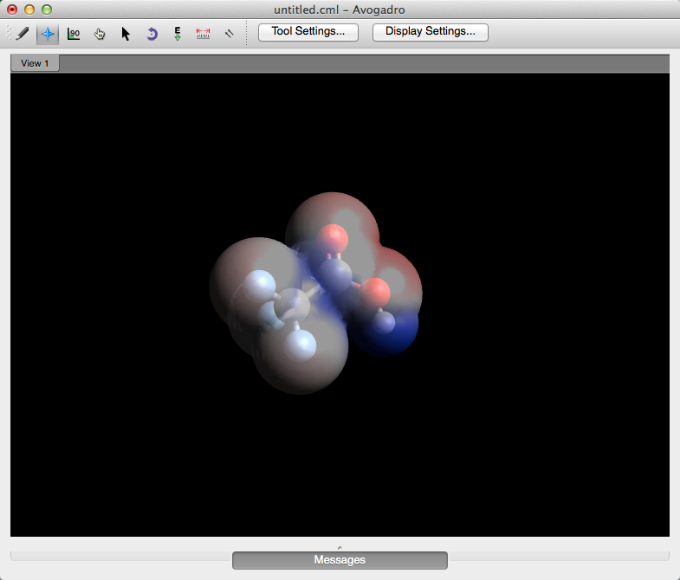This screenshot has height=580, width=680.
Task: Click the topmost red oxygen atom
Action: coord(334,238)
